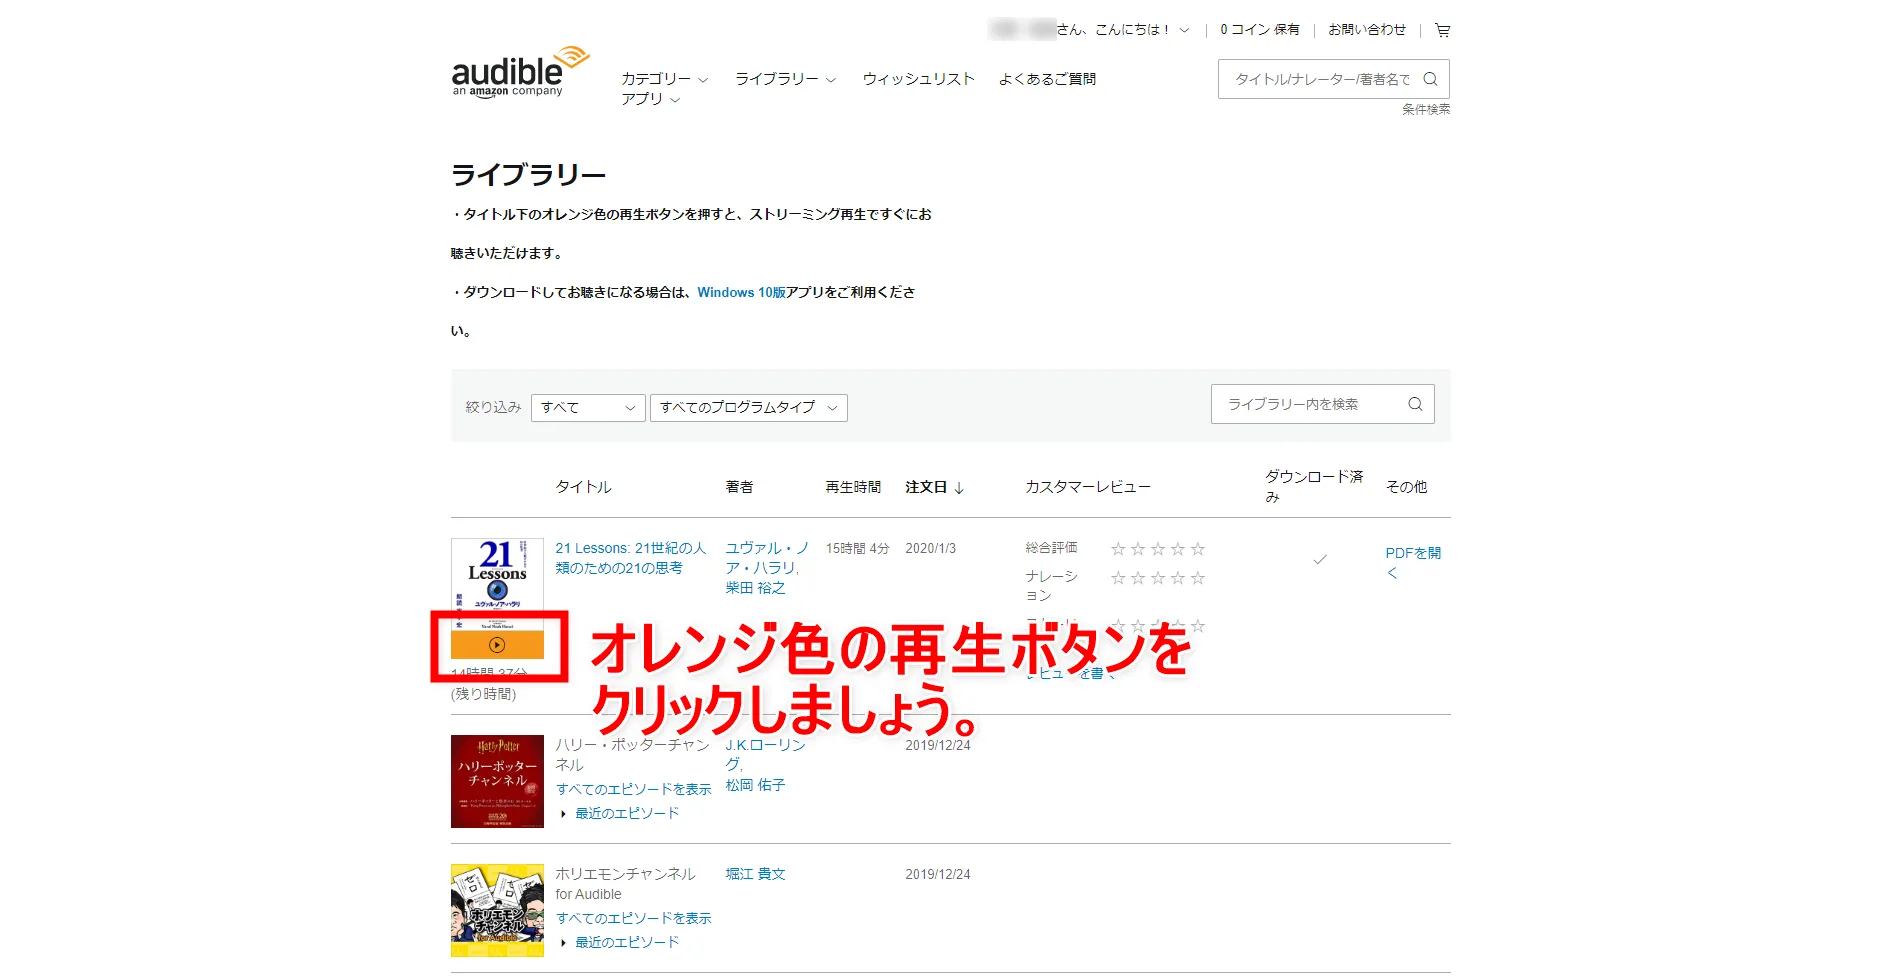Open the すべて filter dropdown
Viewport: 1900px width, 977px height.
(x=588, y=407)
